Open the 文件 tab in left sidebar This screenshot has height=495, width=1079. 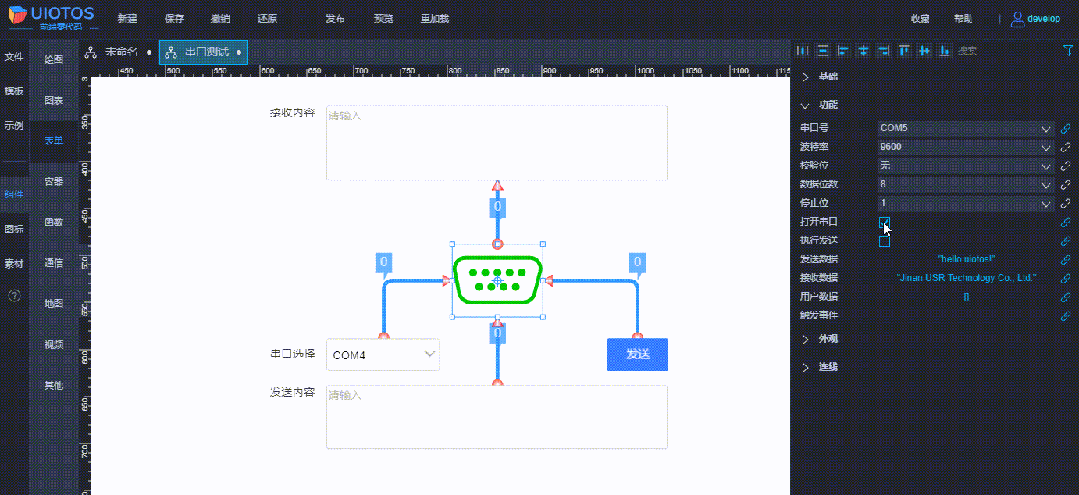pos(14,57)
